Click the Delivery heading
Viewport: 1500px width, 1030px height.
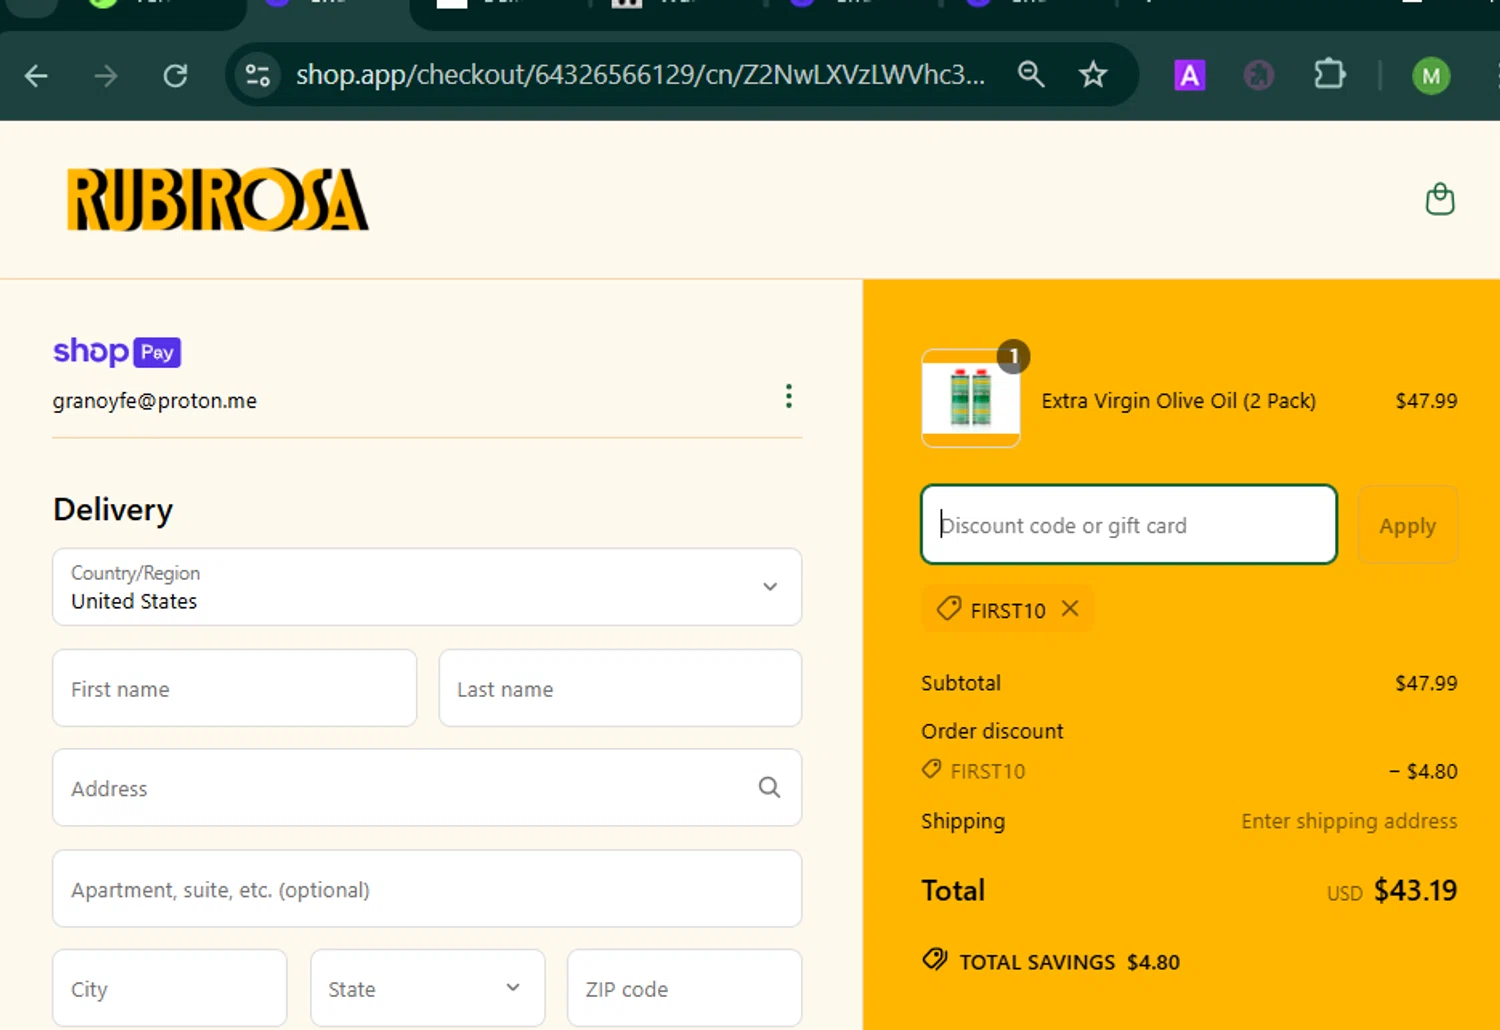[x=113, y=510]
